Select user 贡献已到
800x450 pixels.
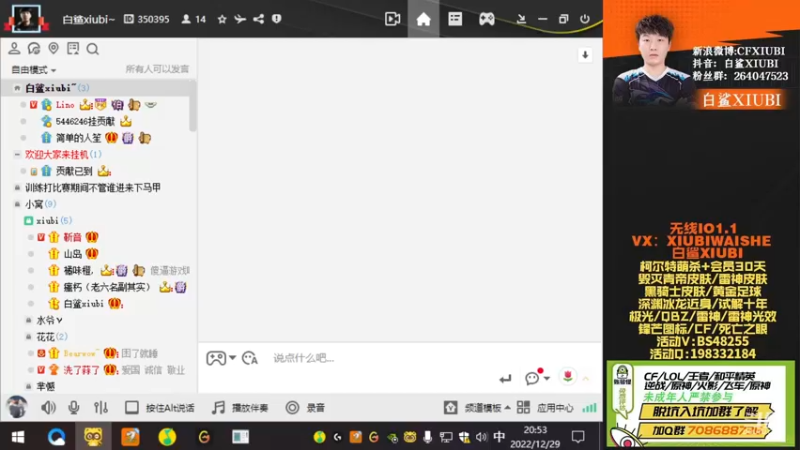click(74, 171)
